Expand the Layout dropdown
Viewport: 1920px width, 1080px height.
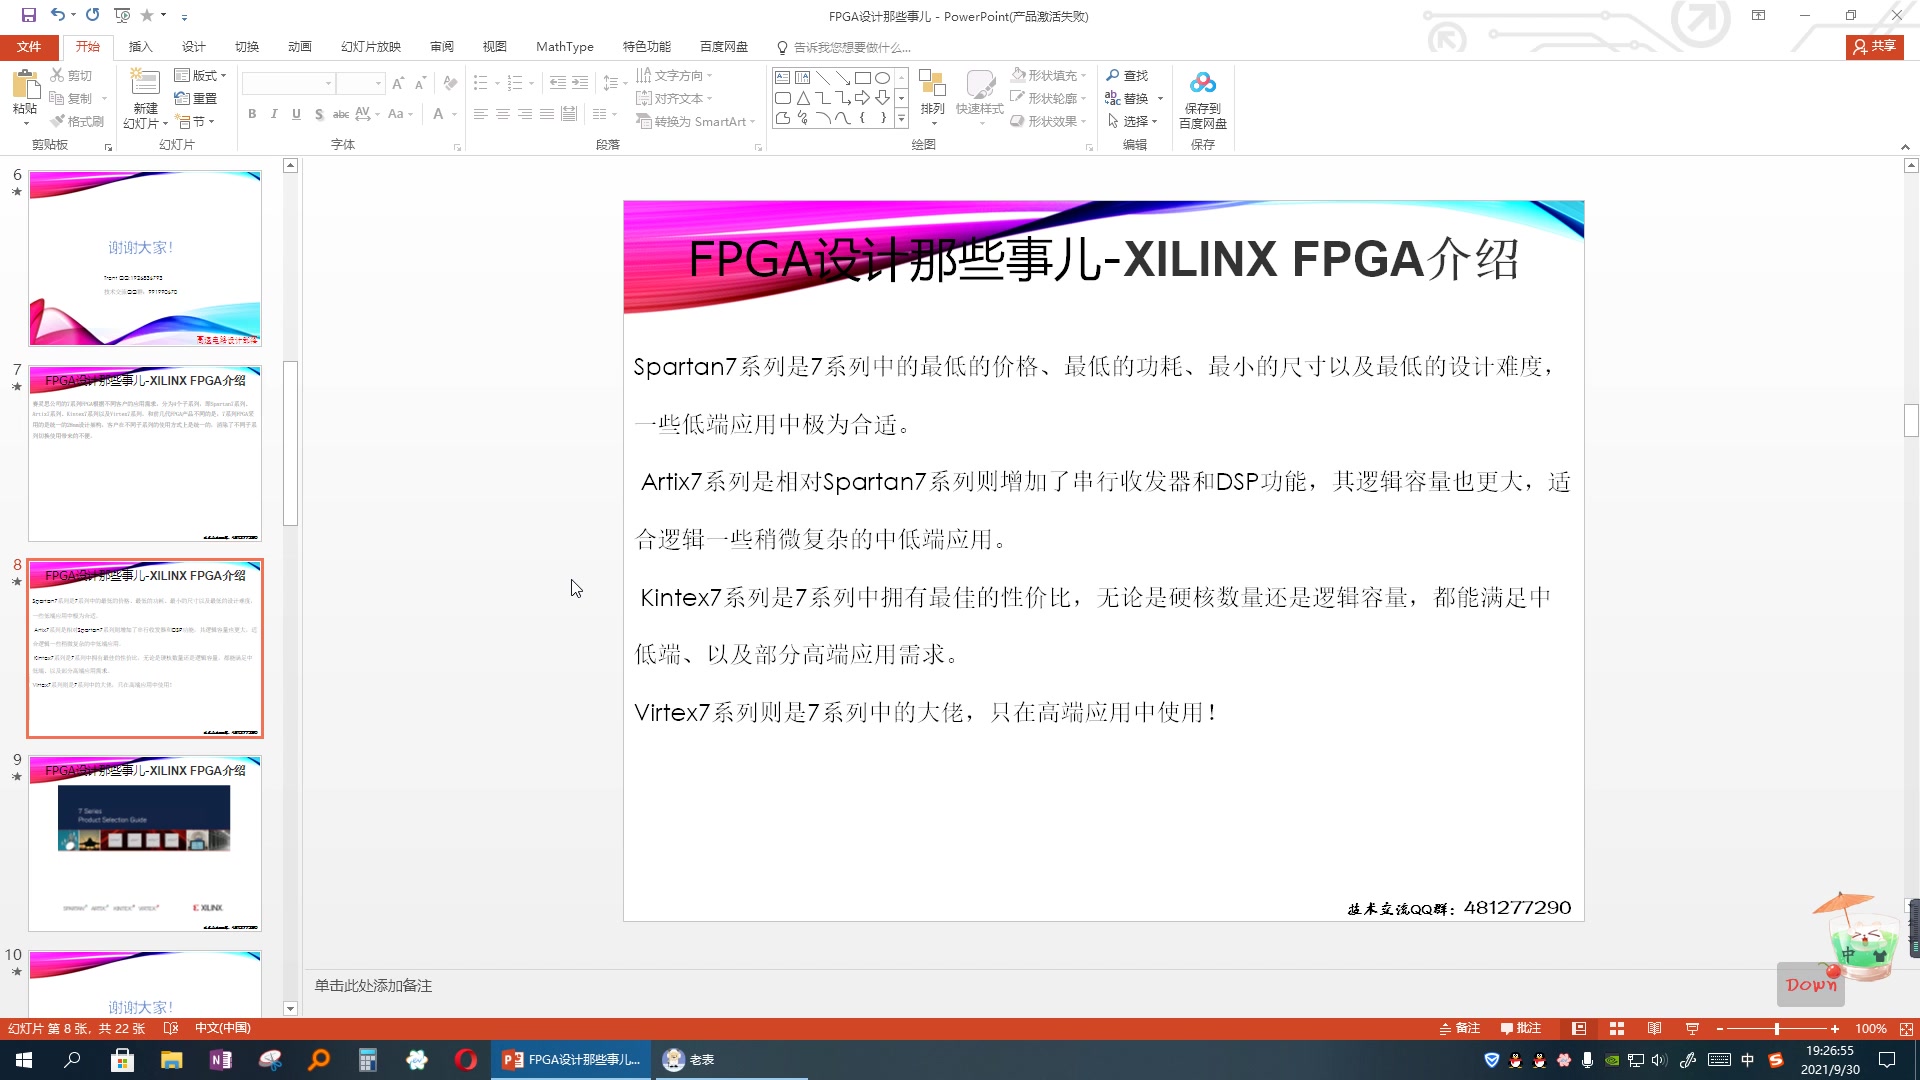[201, 75]
